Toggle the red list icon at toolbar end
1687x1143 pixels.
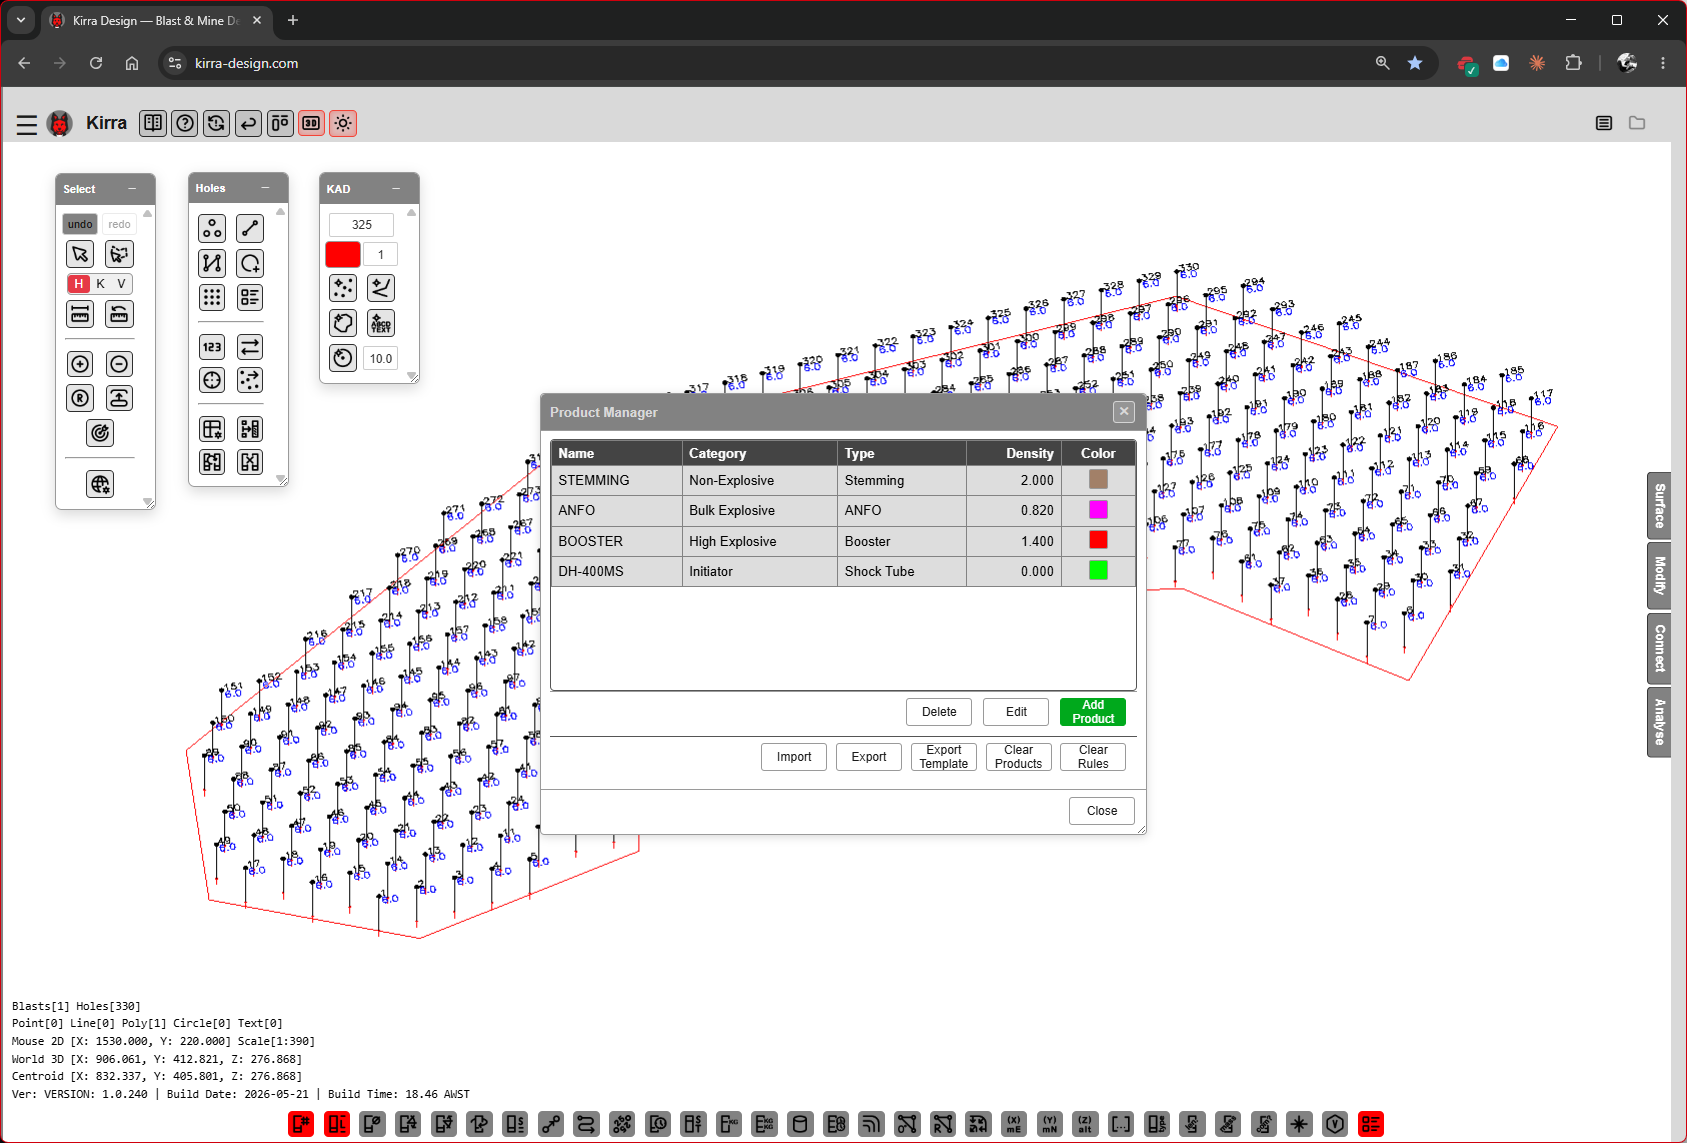(x=1371, y=1124)
